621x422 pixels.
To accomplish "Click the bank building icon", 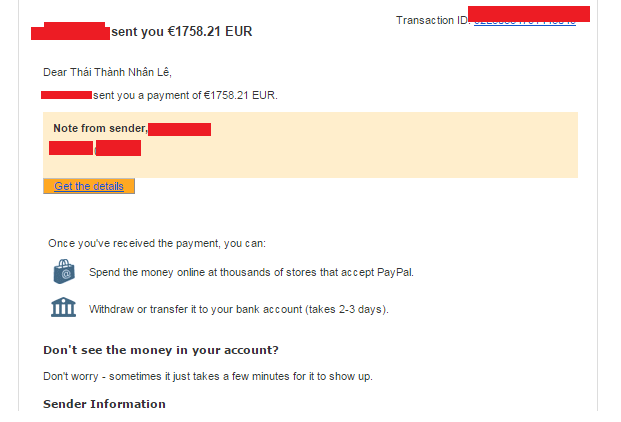I will point(63,308).
